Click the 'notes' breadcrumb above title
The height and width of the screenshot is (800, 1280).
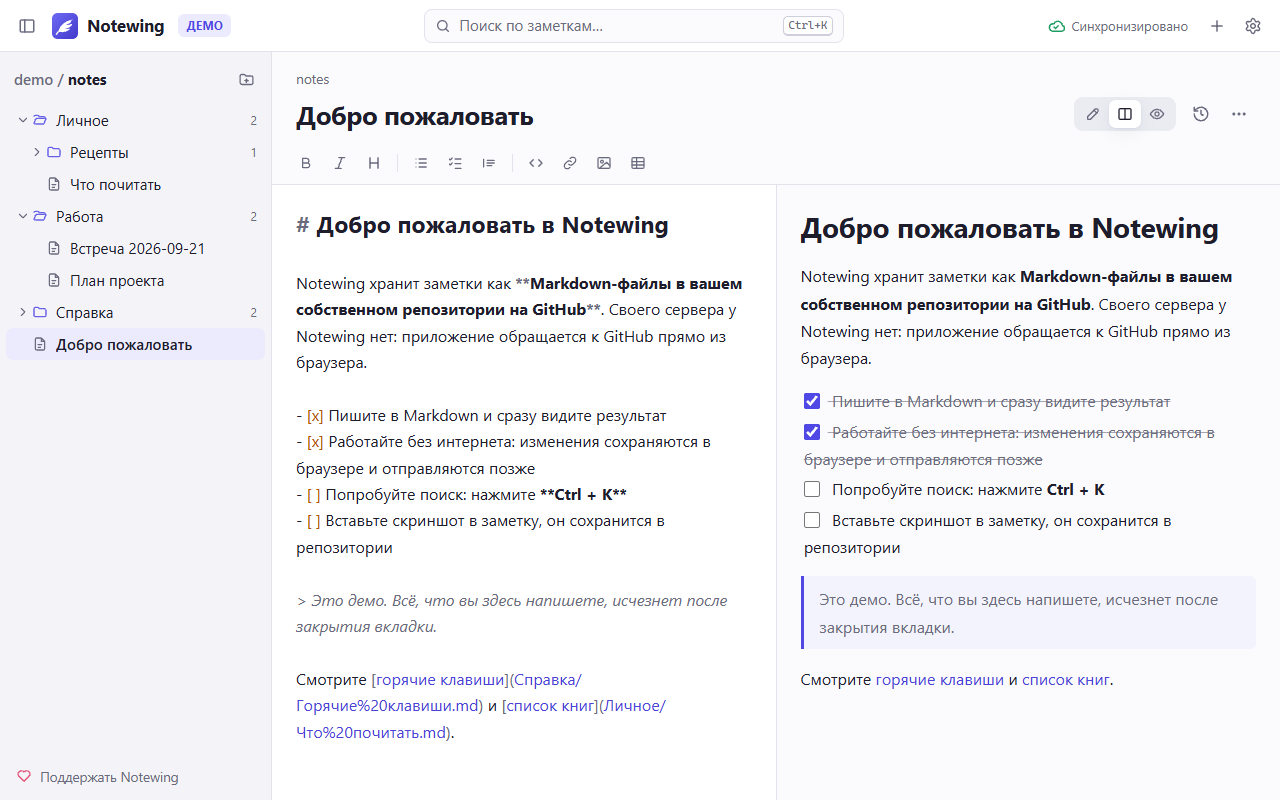tap(312, 80)
